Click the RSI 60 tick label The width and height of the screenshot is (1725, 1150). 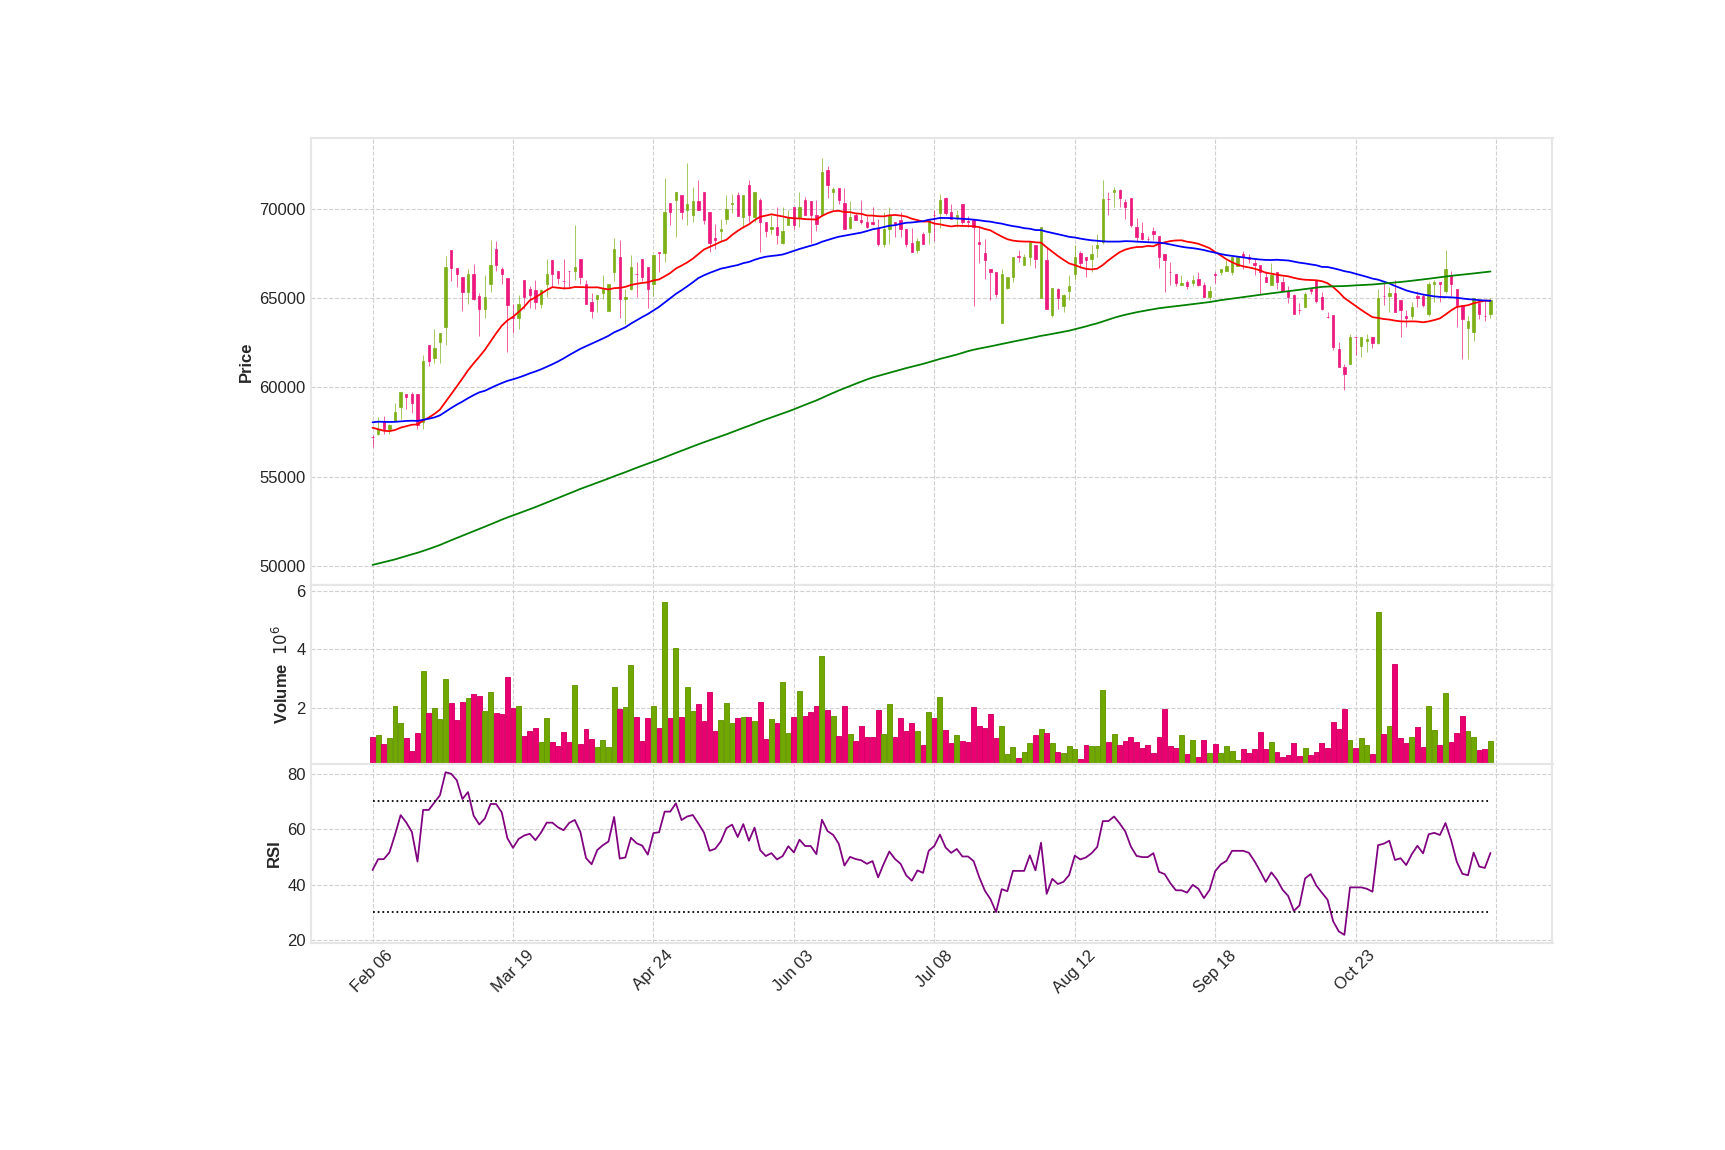[297, 830]
